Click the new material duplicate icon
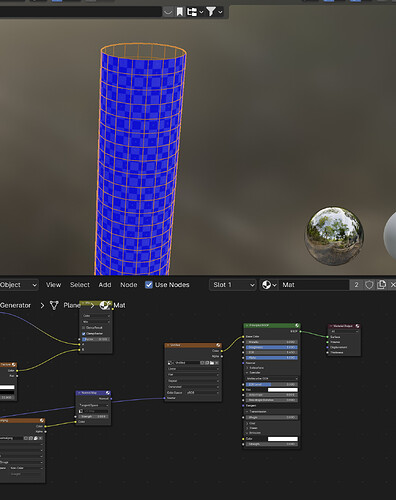396x500 pixels. point(381,285)
